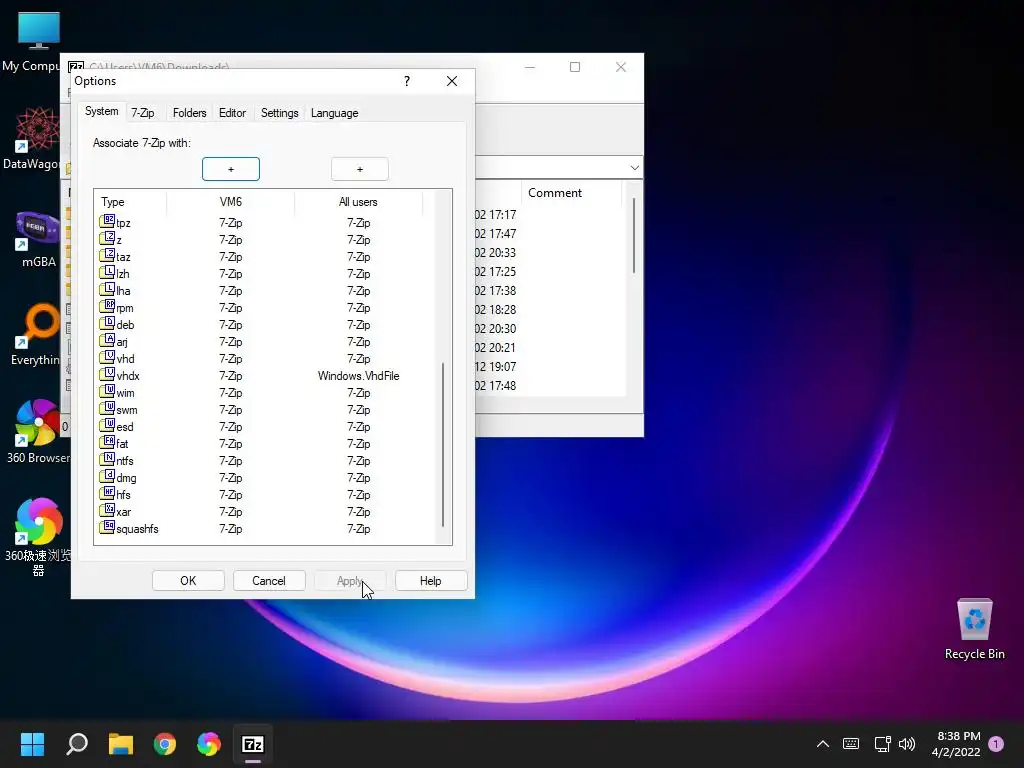Select the arj file type icon
The width and height of the screenshot is (1024, 768).
107,340
